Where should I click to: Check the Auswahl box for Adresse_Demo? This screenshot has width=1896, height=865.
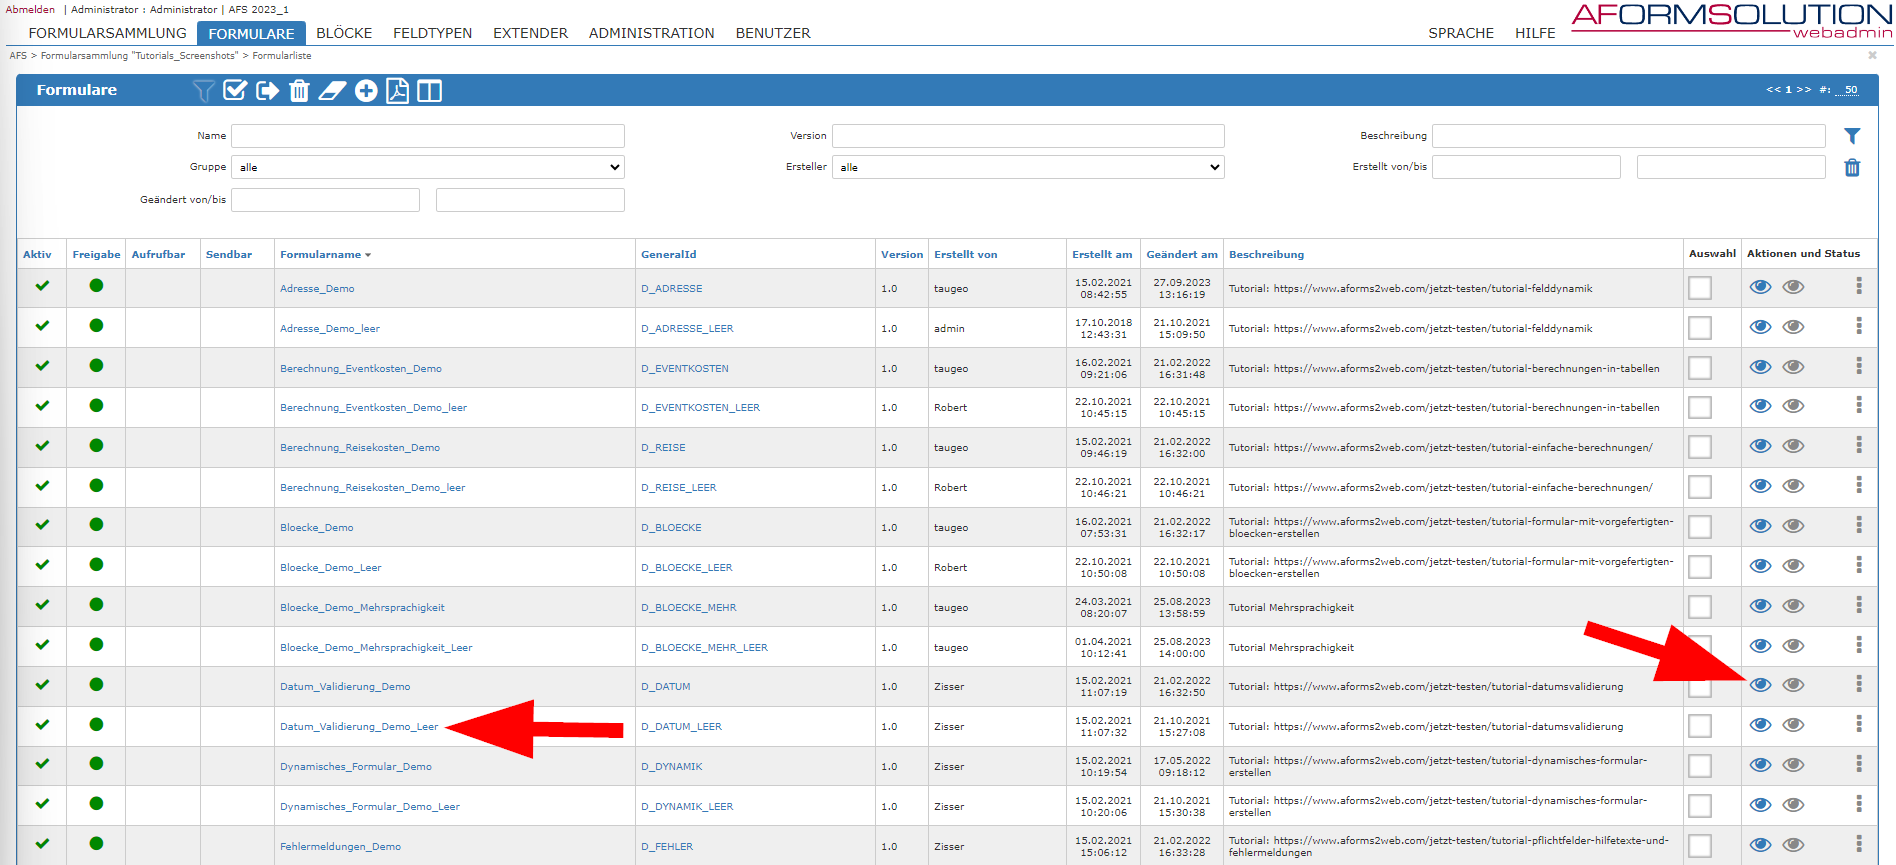tap(1700, 288)
